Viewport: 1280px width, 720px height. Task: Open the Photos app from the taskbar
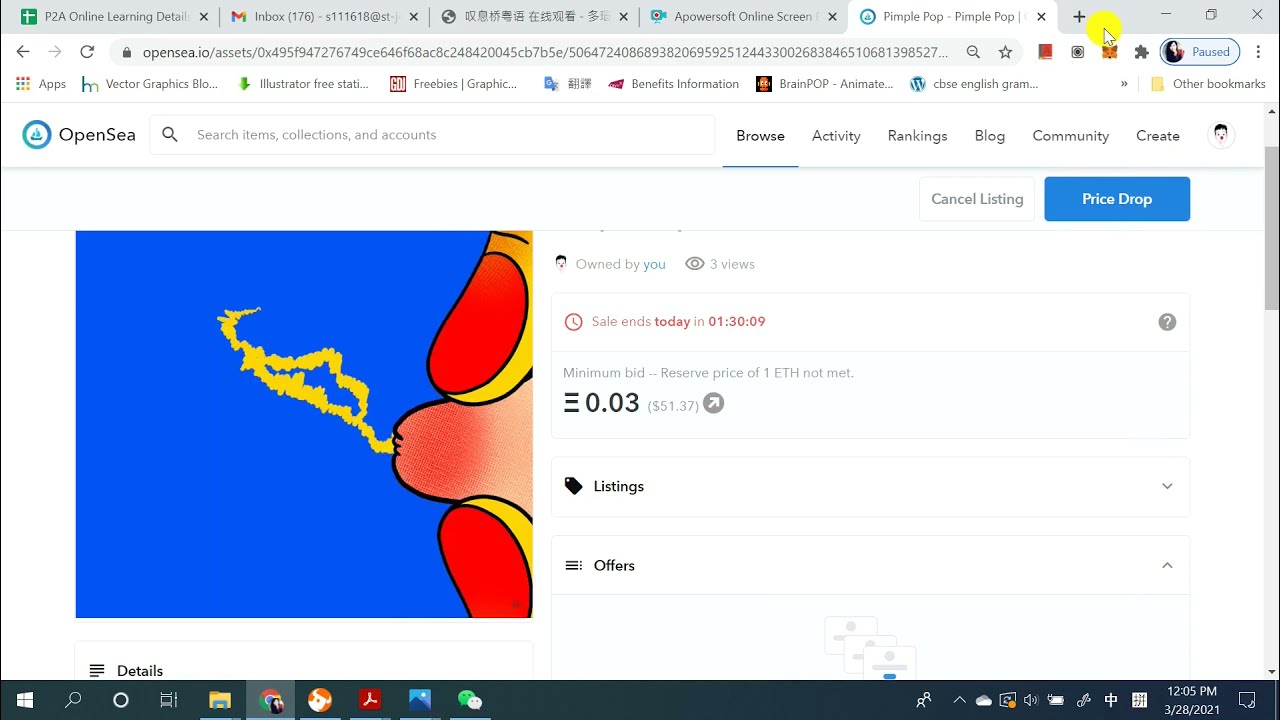[x=420, y=700]
